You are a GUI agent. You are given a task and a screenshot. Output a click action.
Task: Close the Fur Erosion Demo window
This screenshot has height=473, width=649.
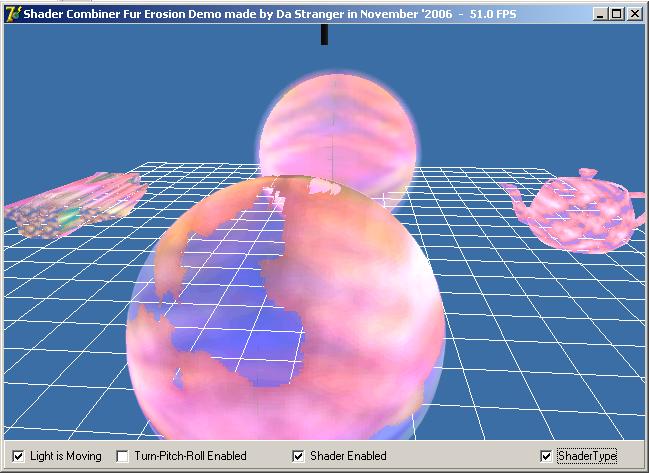point(635,14)
